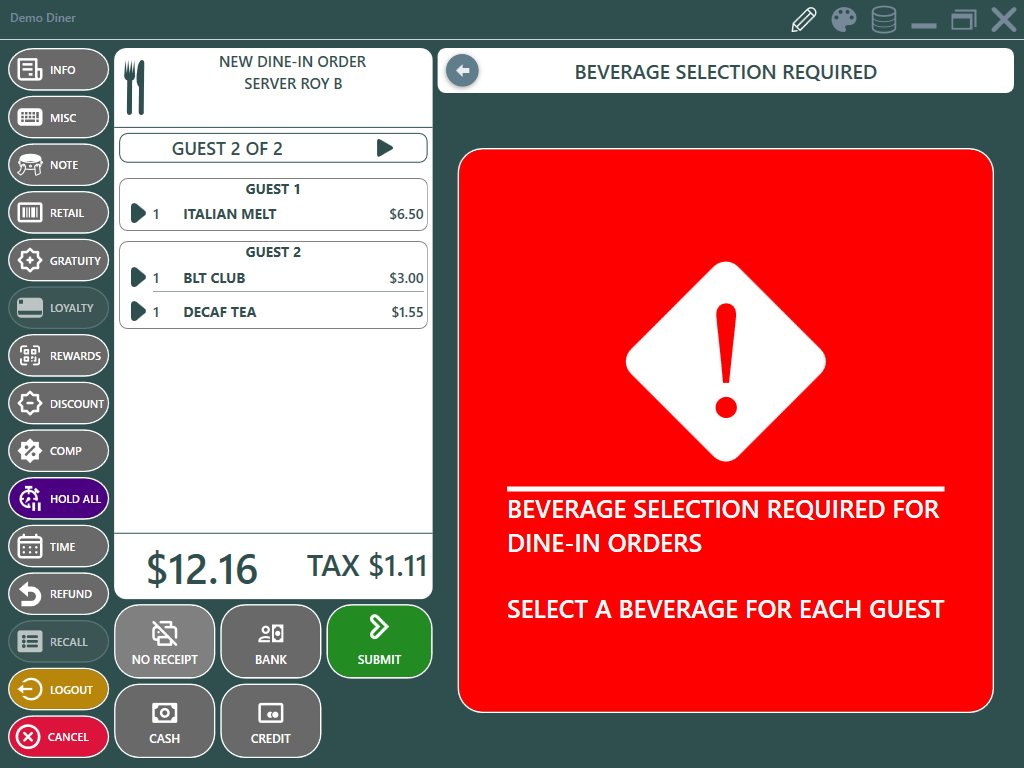Select Credit card payment button
This screenshot has width=1024, height=768.
[x=271, y=721]
